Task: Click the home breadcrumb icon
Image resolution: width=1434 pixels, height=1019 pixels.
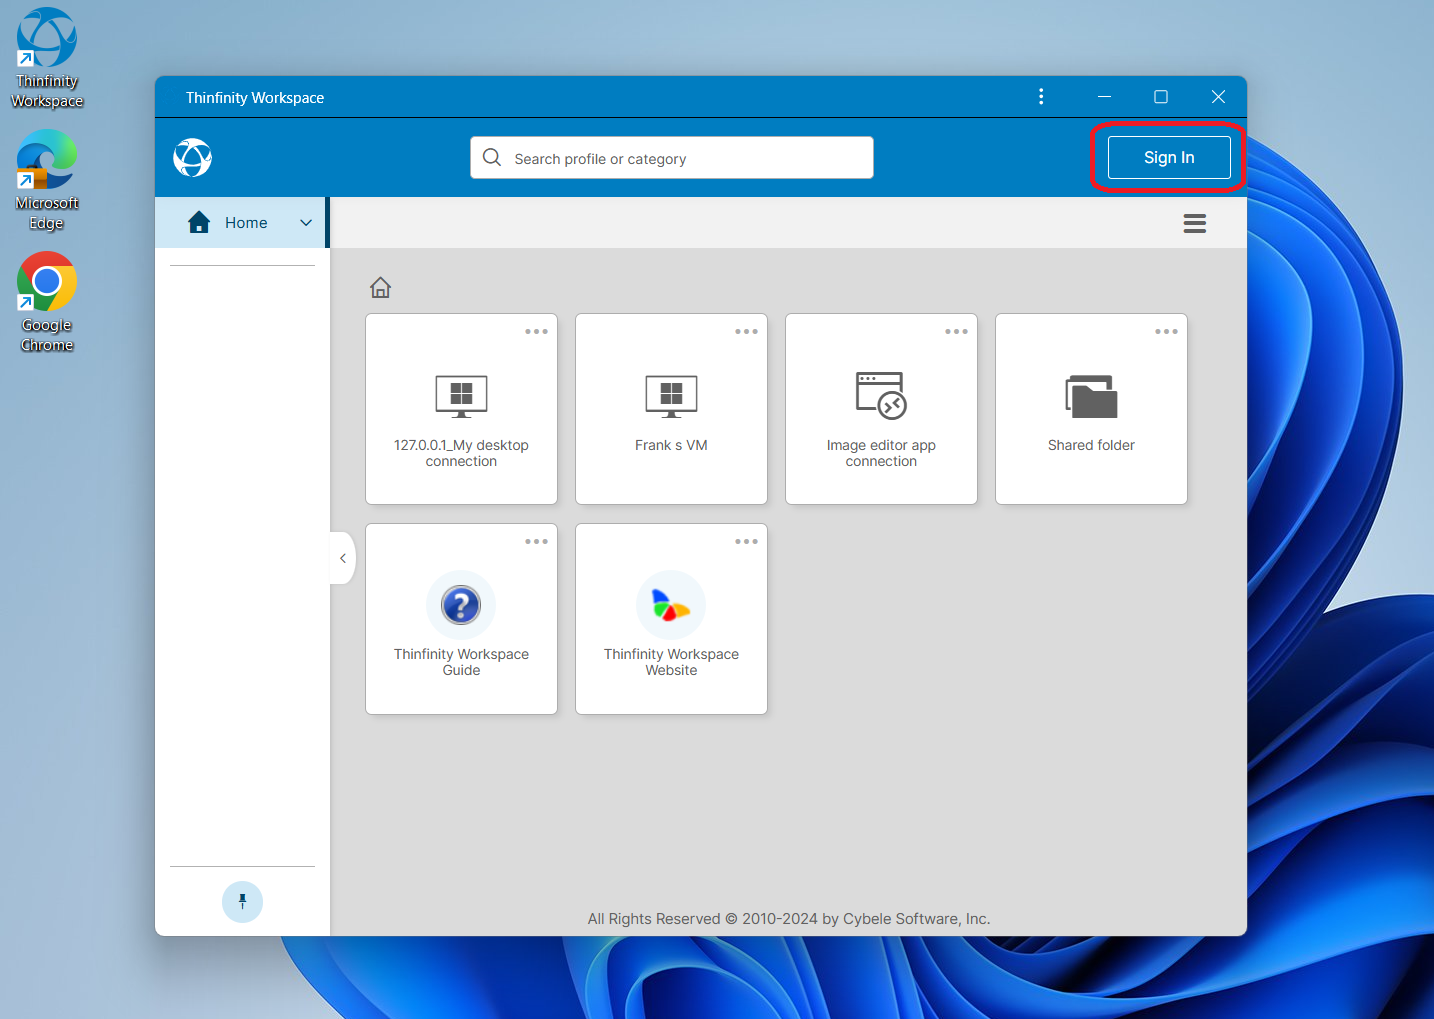Action: coord(380,288)
